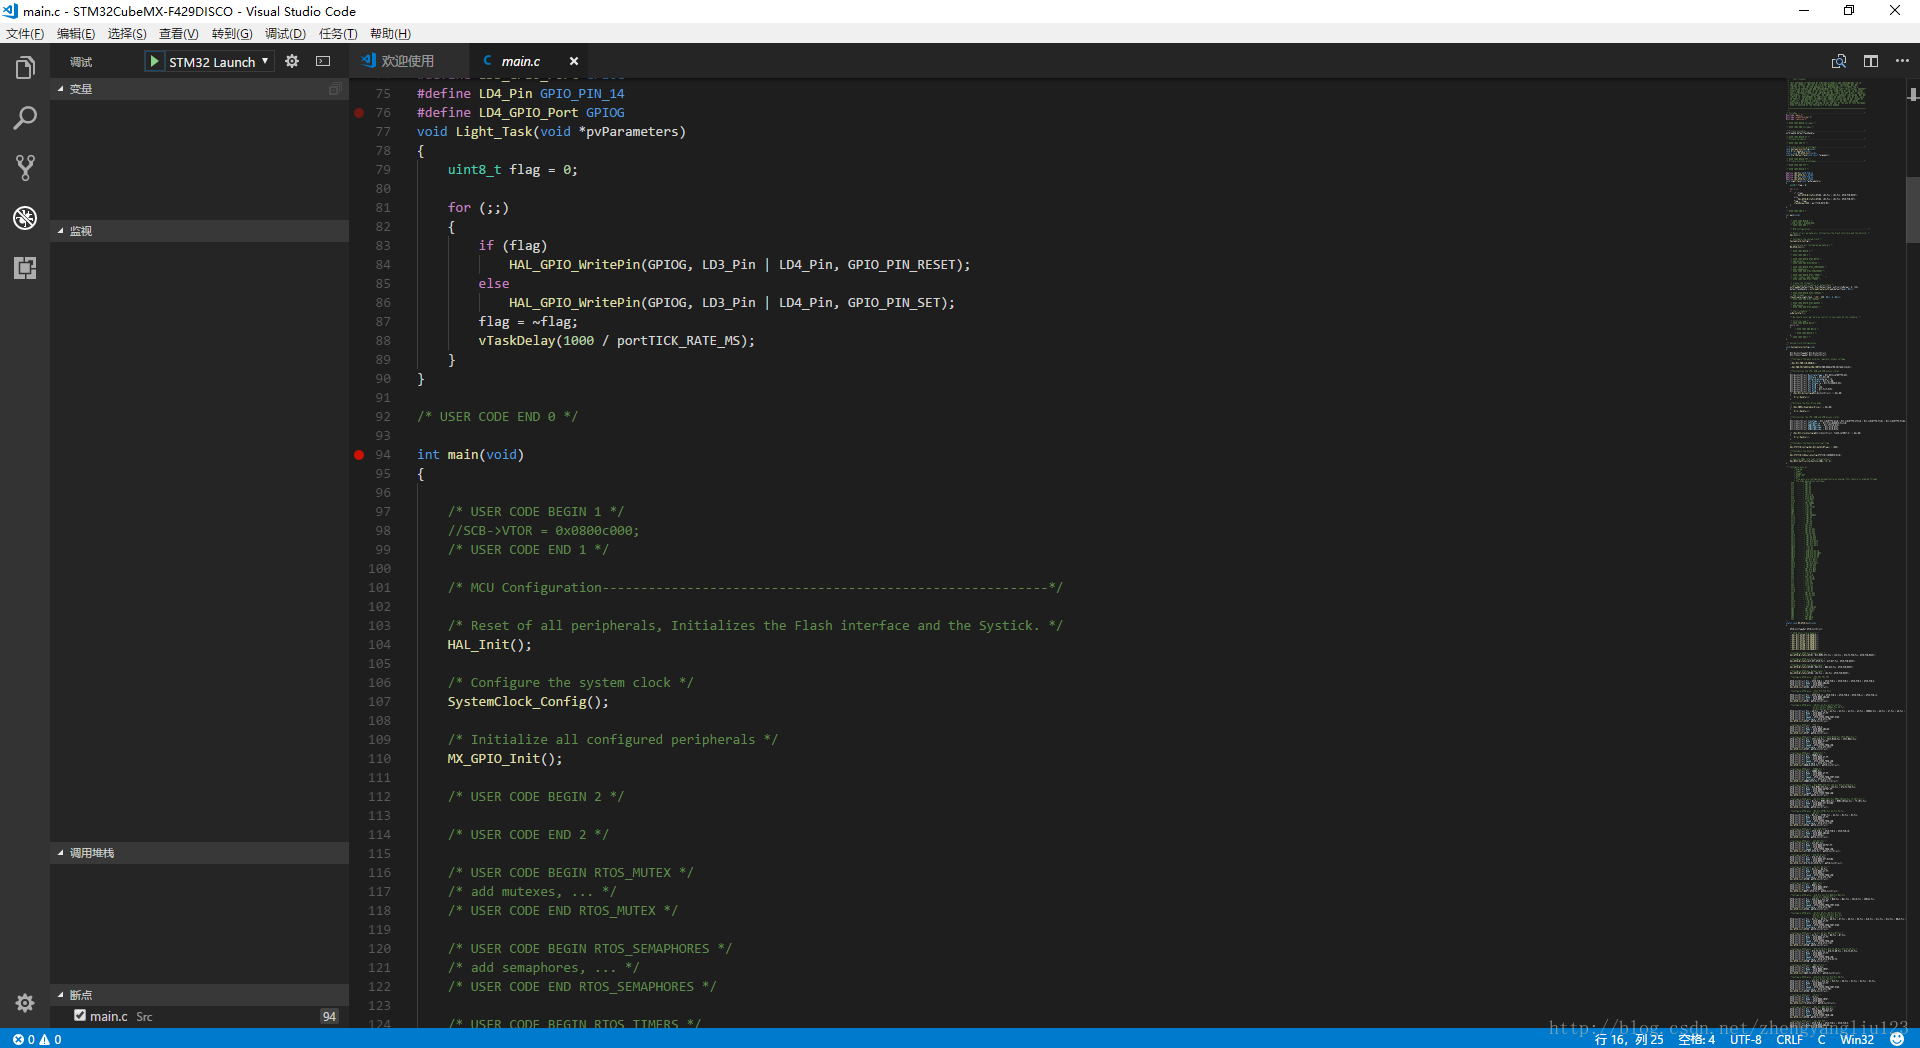Toggle the breakpoint on line 94
The width and height of the screenshot is (1920, 1048).
tap(359, 455)
